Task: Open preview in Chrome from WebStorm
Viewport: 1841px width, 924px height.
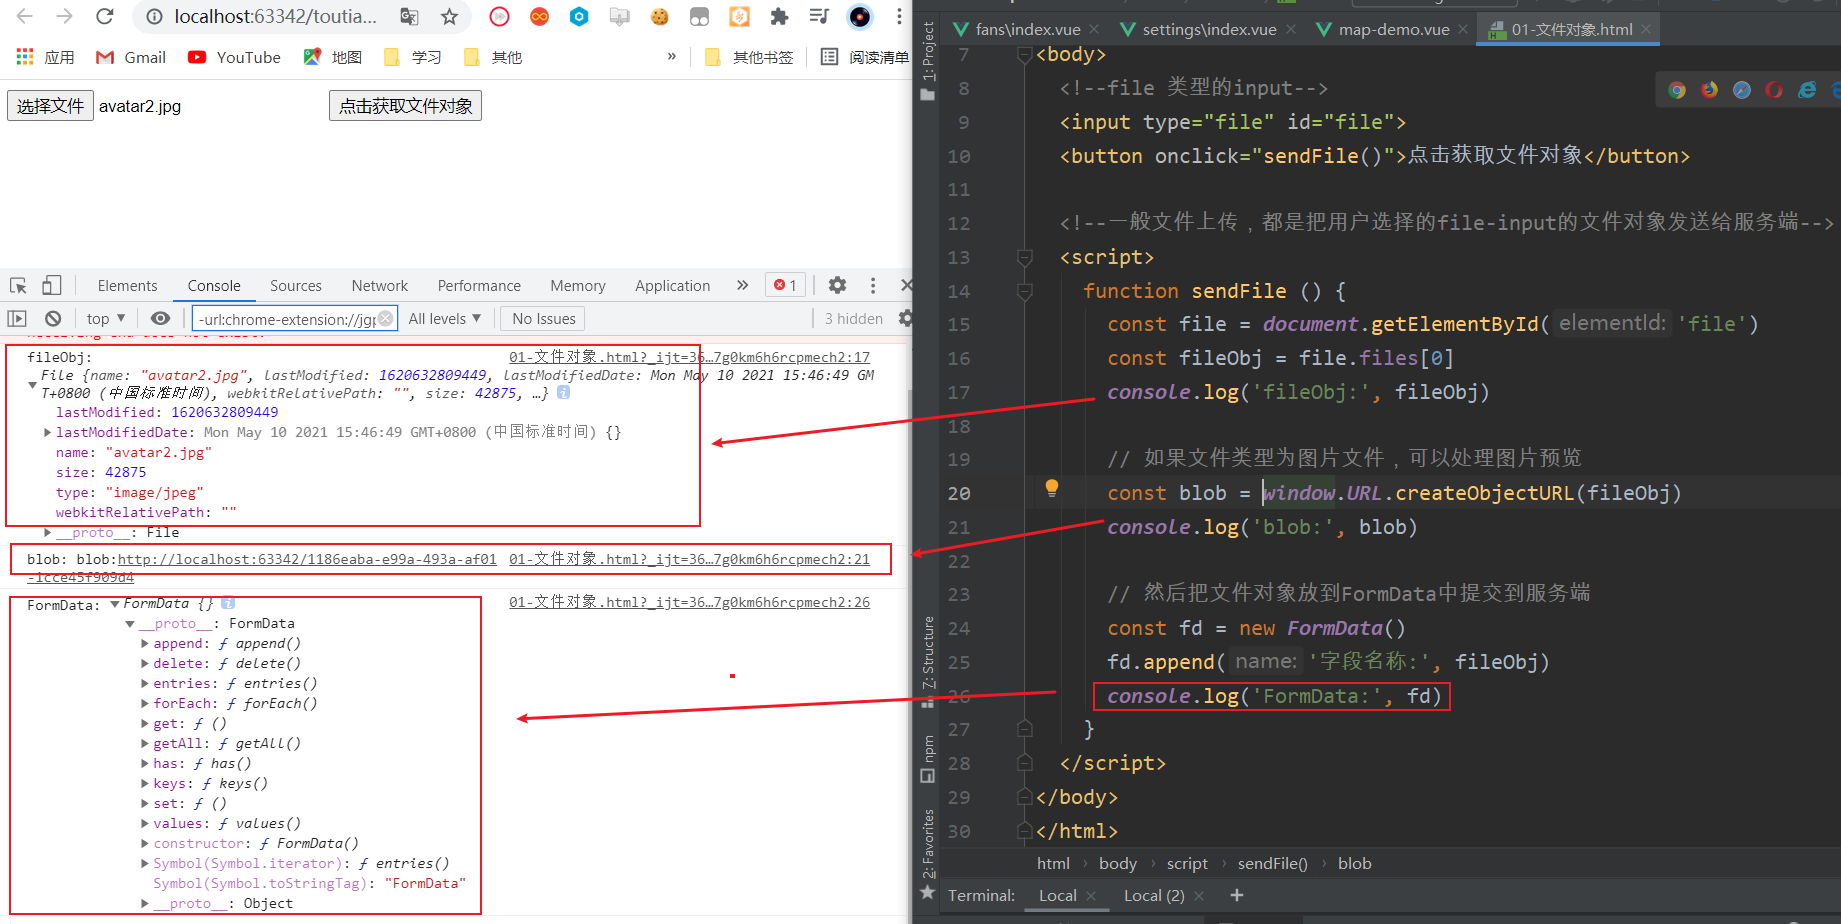Action: click(x=1677, y=90)
